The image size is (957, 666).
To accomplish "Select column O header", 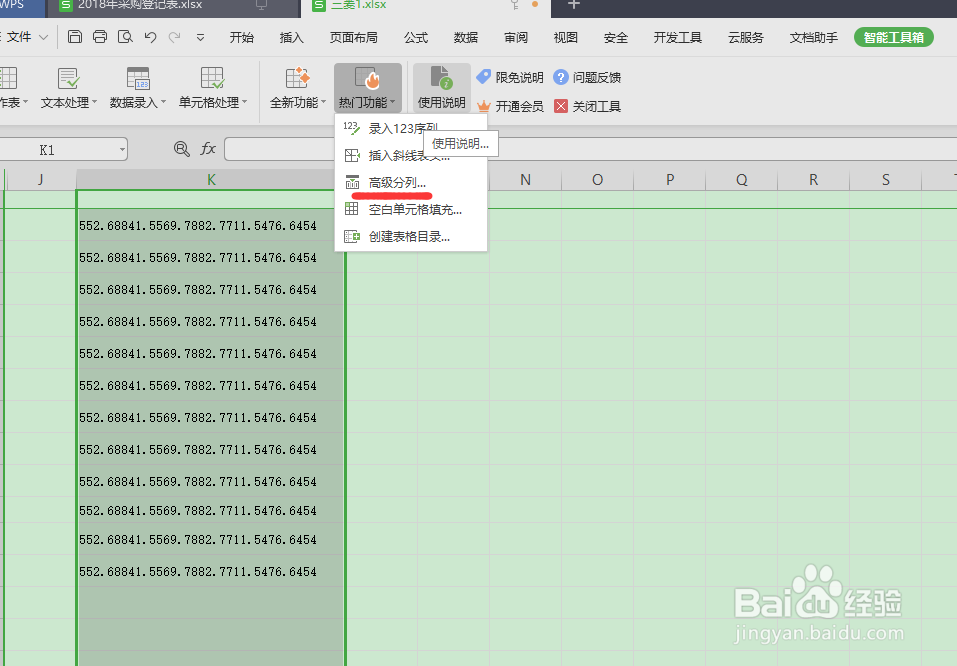I will (598, 179).
